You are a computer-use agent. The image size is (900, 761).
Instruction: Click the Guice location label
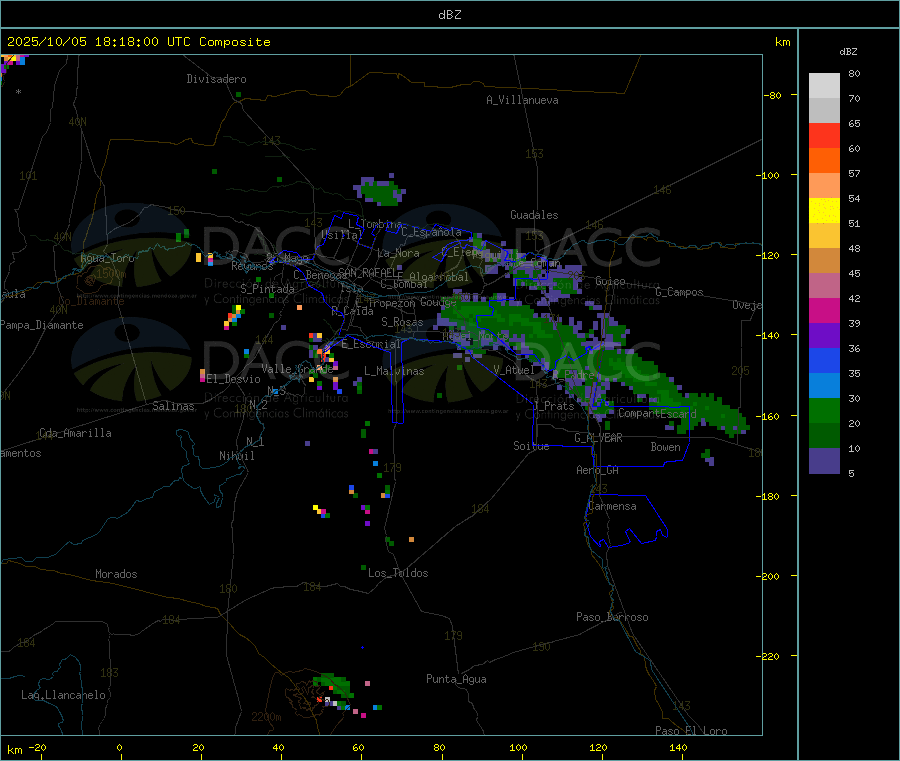point(610,281)
